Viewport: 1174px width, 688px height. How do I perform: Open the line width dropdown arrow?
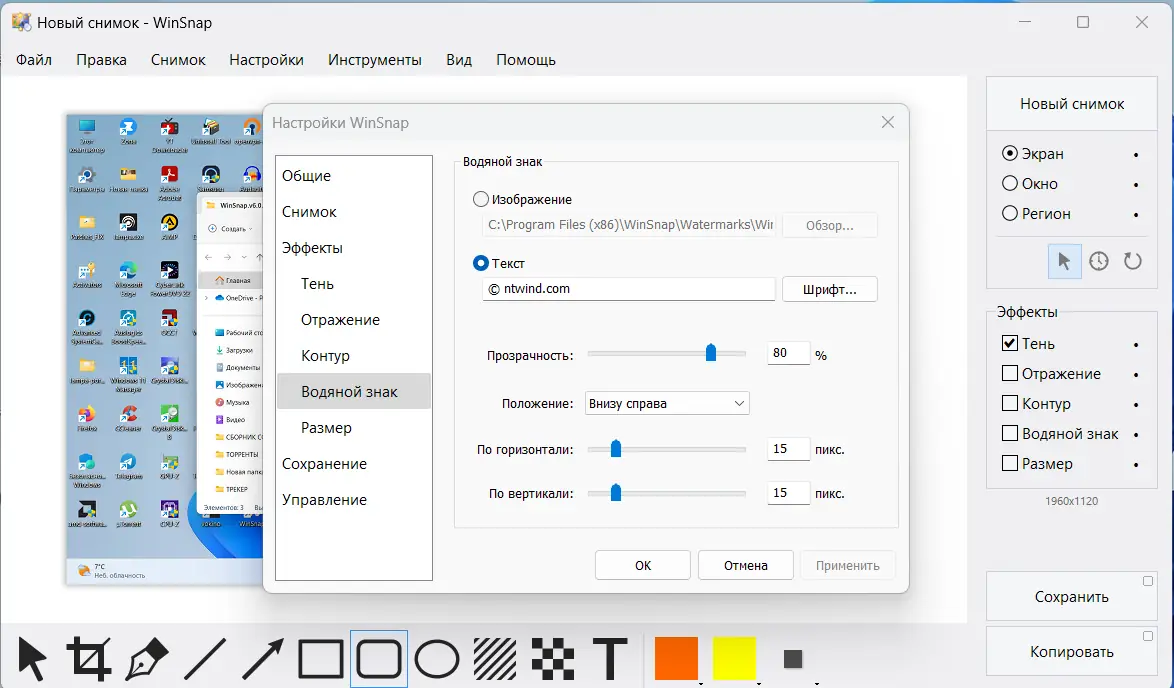pos(816,683)
